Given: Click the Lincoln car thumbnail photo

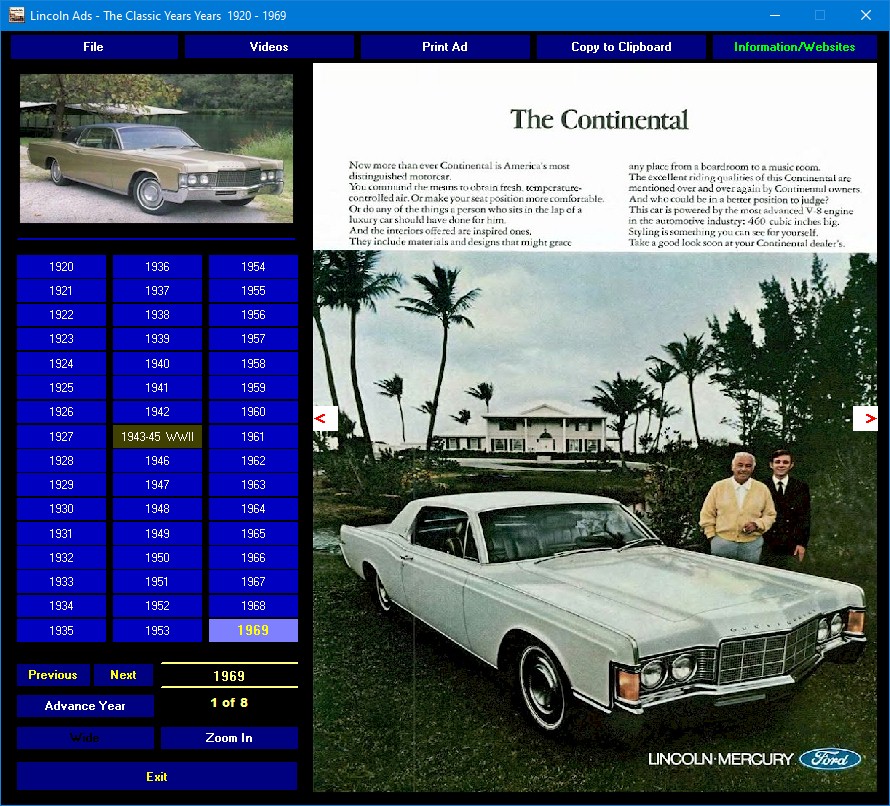Looking at the screenshot, I should coord(157,149).
